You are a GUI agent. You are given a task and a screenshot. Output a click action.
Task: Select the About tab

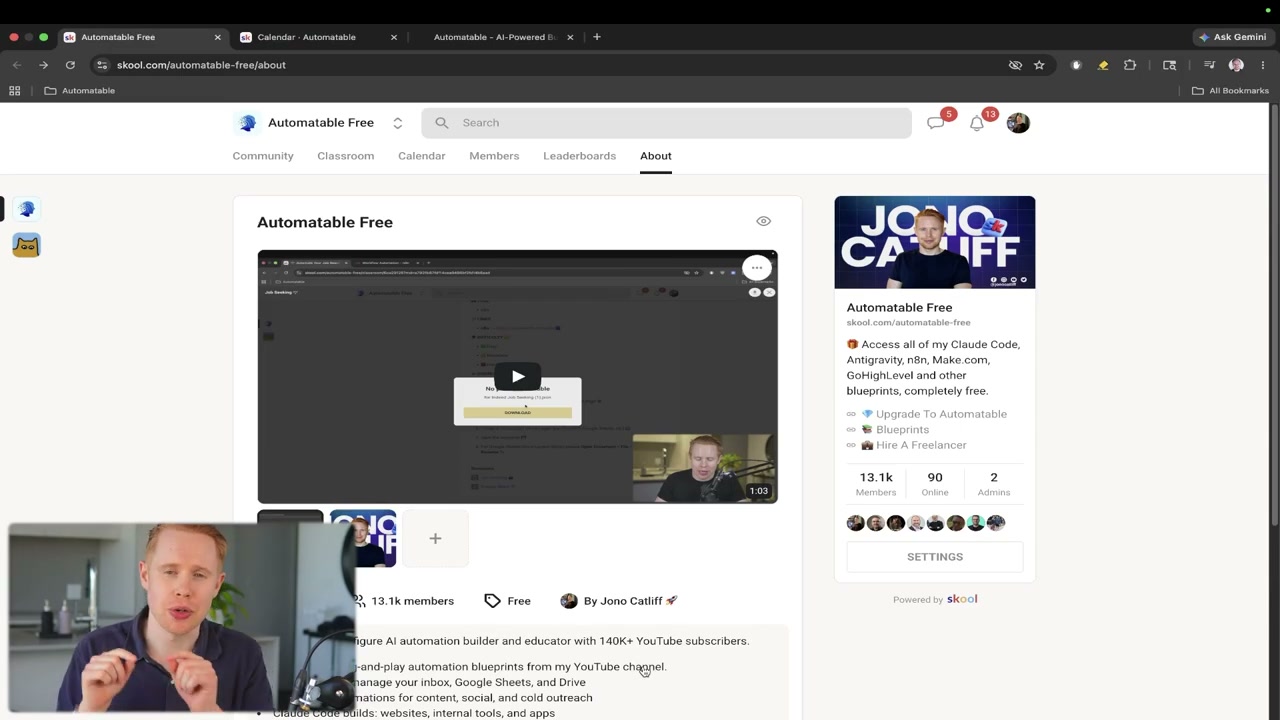coord(656,156)
